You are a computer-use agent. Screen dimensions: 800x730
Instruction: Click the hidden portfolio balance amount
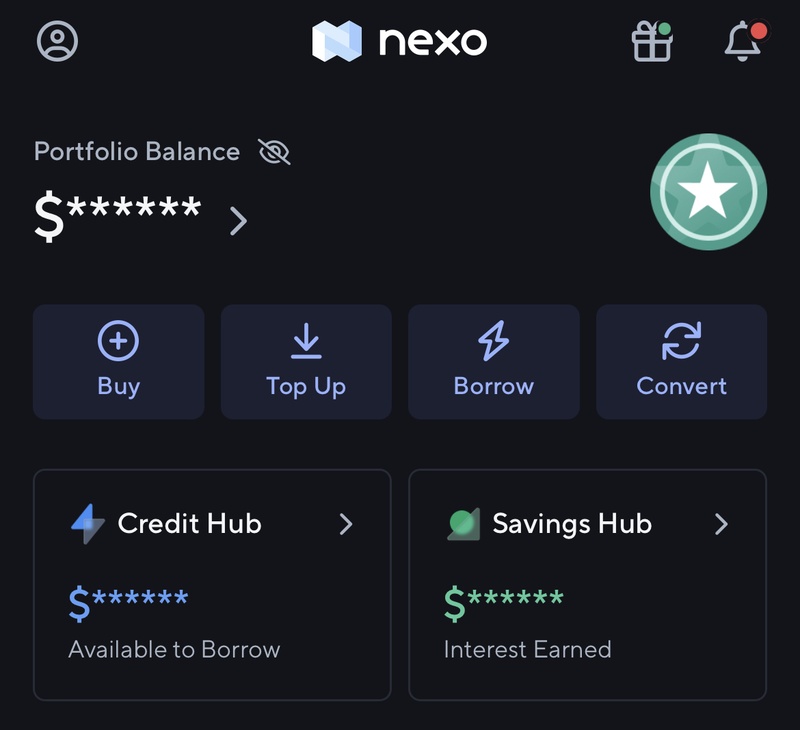118,216
